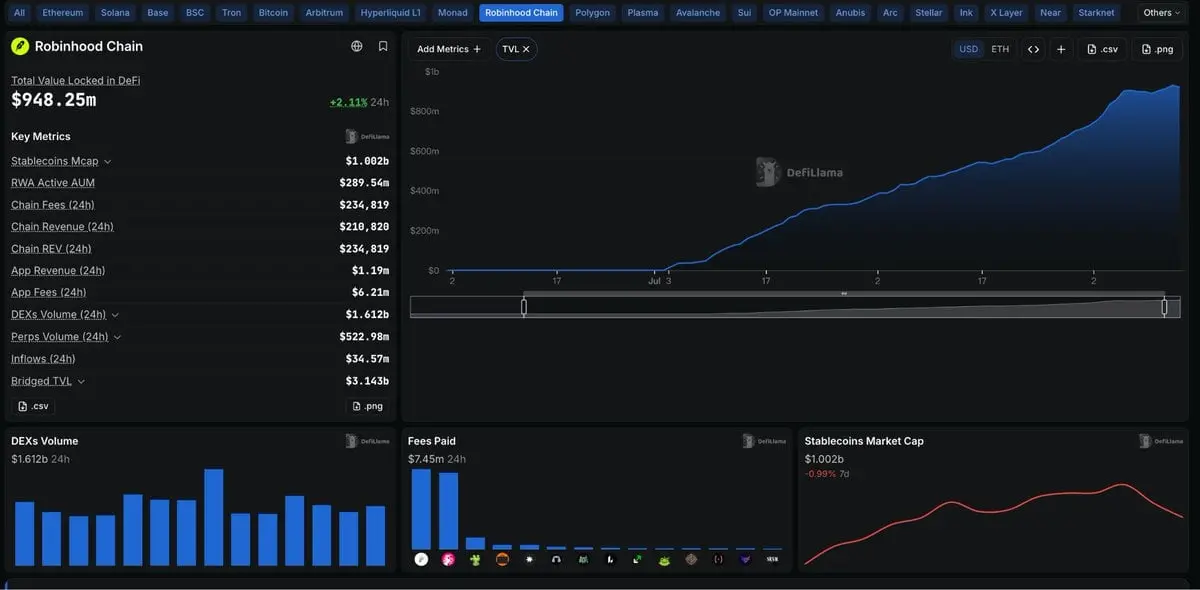Screen dimensions: 1200x590
Task: Click the $948.25m TVL value
Action: click(x=54, y=100)
